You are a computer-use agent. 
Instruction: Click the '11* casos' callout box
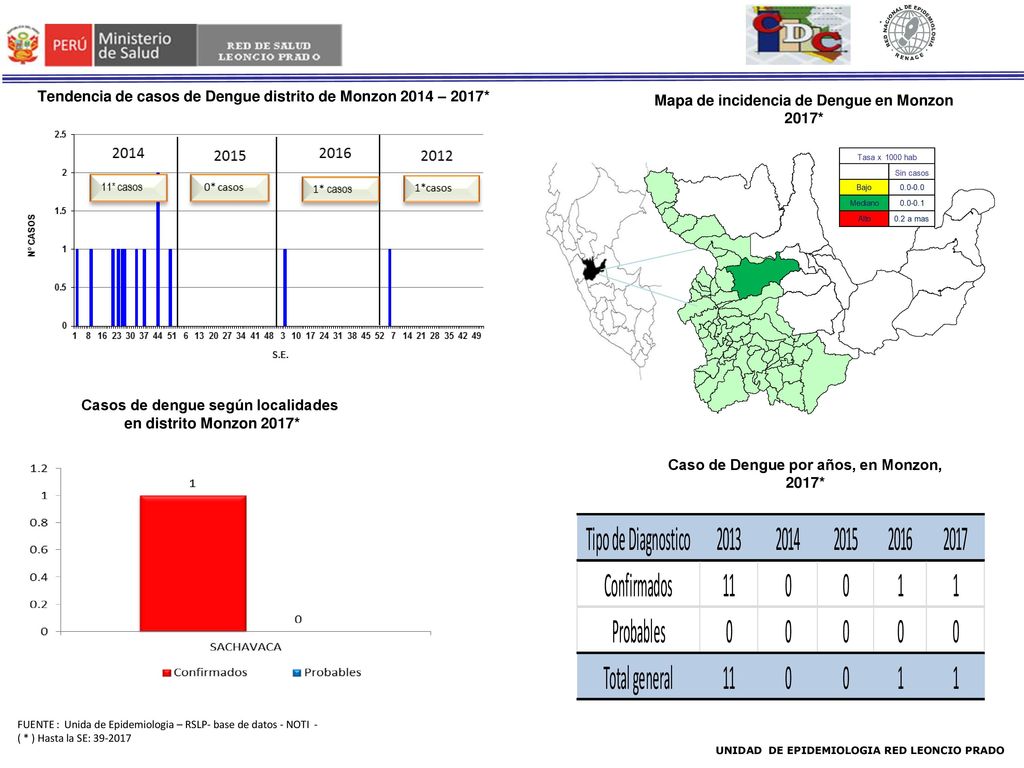pos(129,187)
